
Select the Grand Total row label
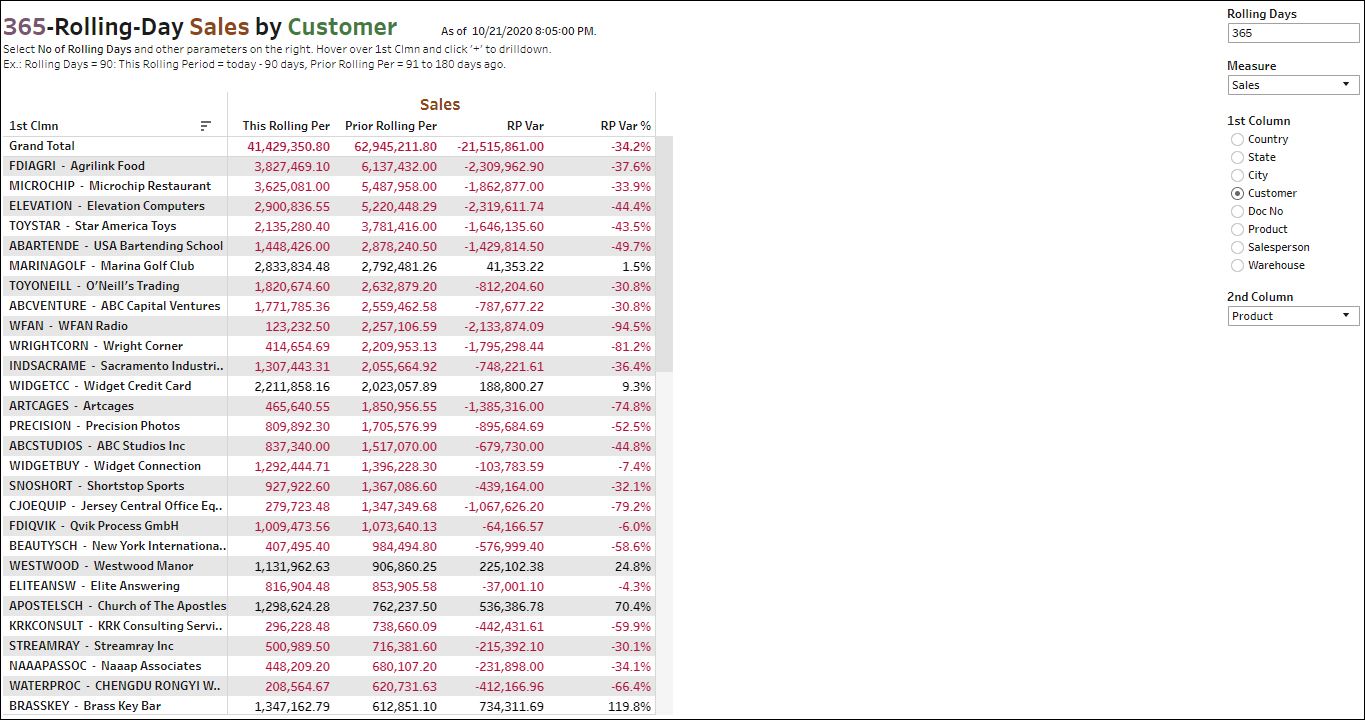[42, 146]
